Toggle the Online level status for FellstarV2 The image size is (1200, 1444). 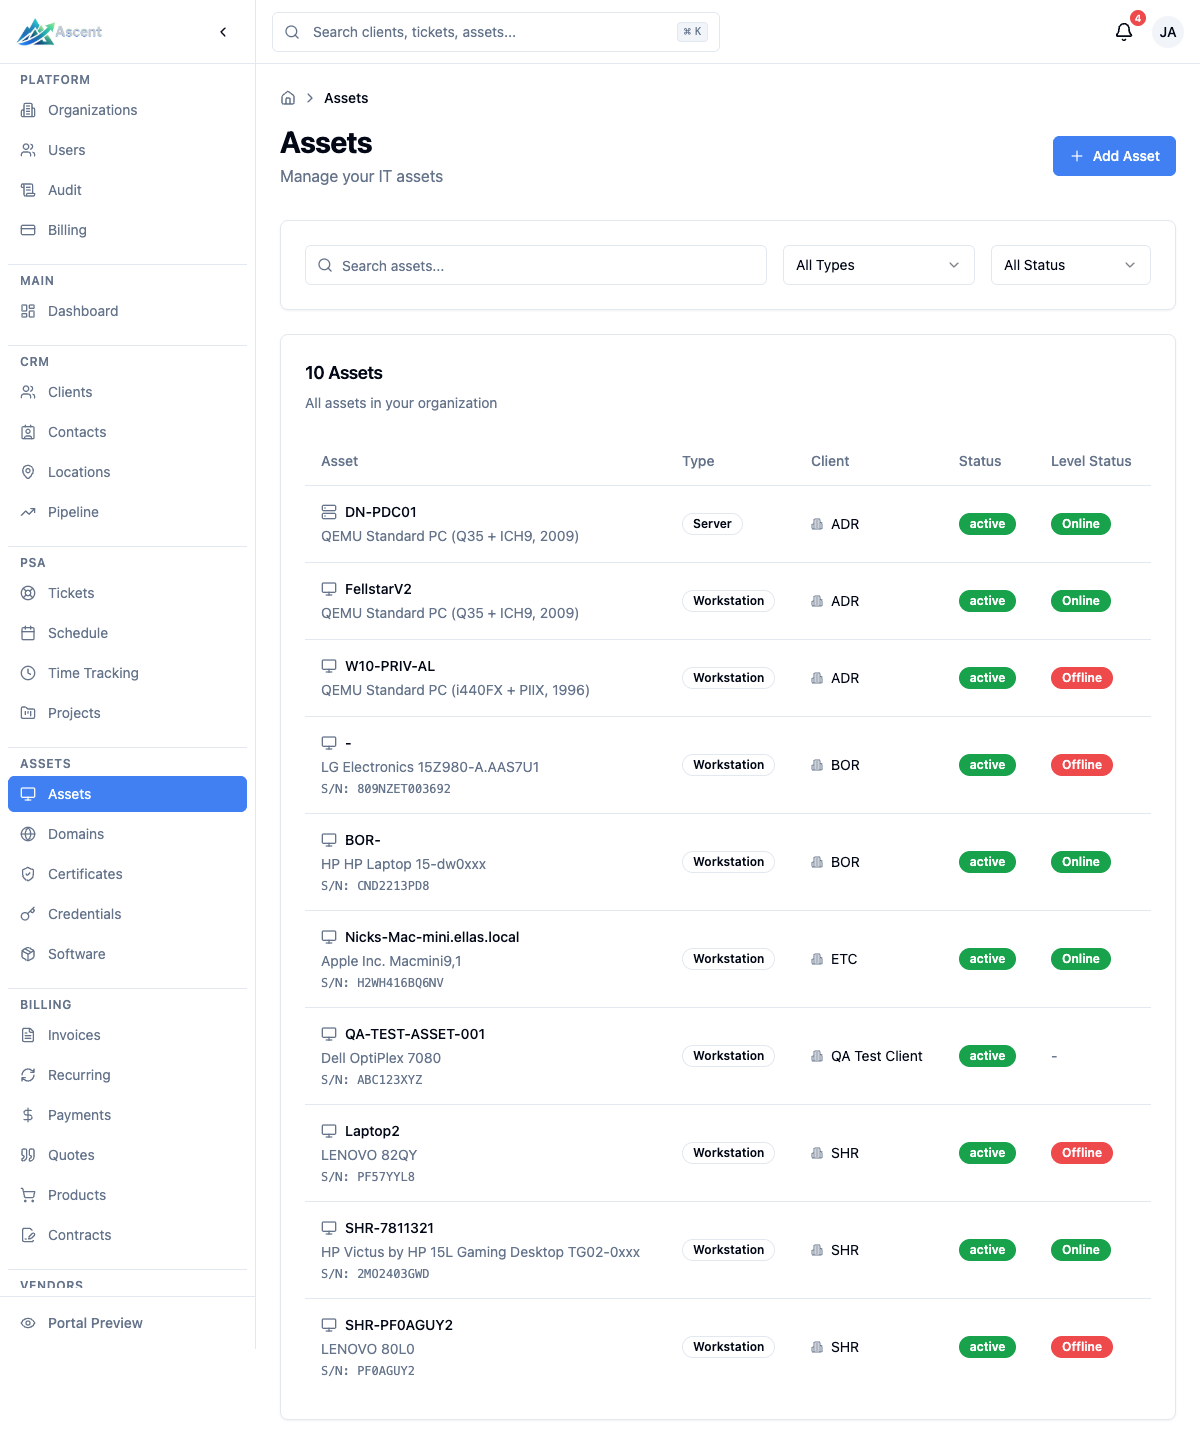click(x=1080, y=601)
